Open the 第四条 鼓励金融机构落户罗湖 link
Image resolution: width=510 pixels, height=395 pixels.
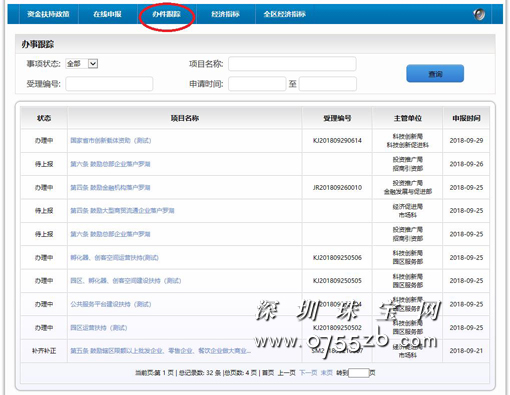110,188
